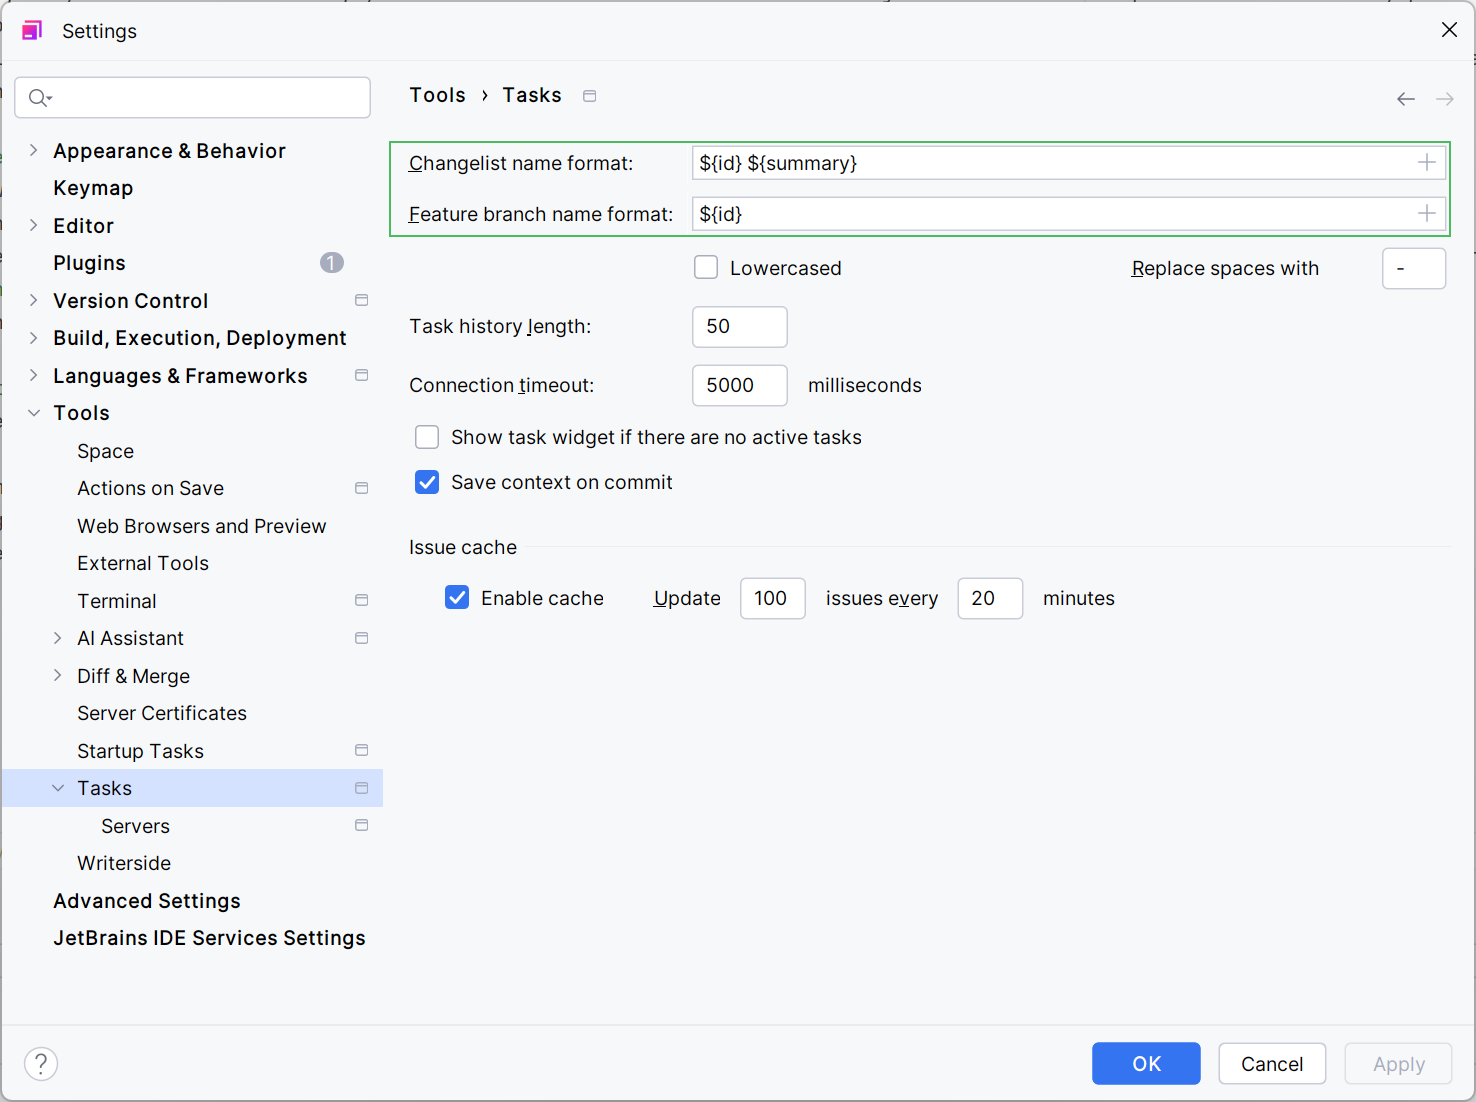1476x1102 pixels.
Task: Disable the Enable cache checkbox
Action: 457,598
